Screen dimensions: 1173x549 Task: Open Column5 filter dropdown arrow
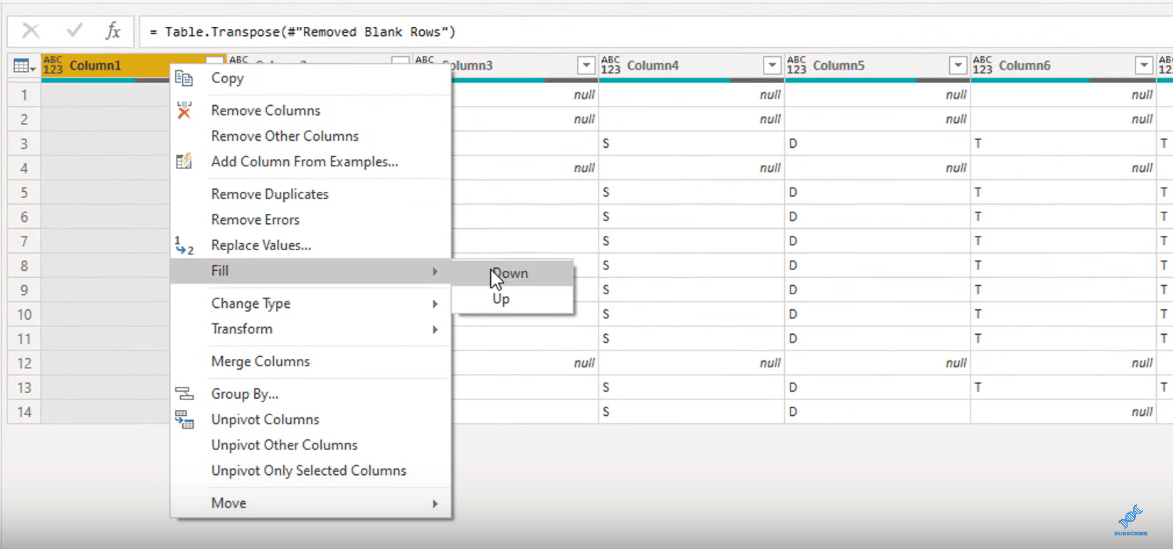tap(958, 66)
